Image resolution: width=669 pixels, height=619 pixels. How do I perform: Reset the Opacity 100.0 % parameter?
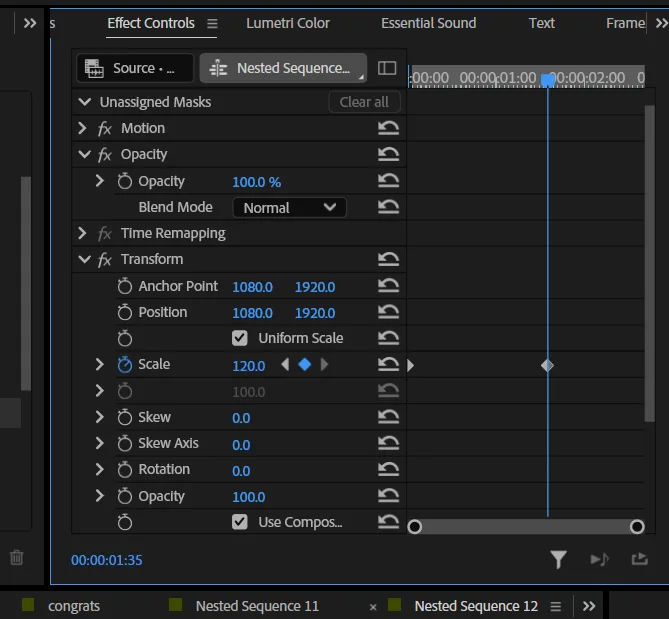[x=388, y=181]
